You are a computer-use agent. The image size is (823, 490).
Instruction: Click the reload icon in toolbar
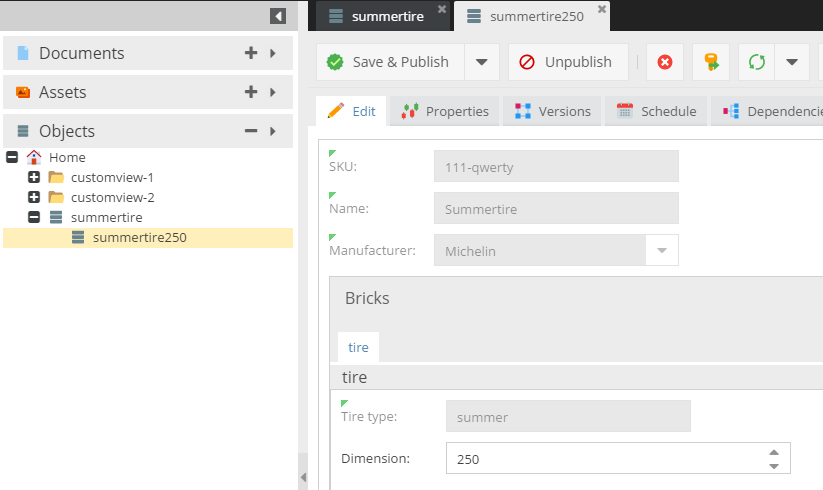[757, 62]
